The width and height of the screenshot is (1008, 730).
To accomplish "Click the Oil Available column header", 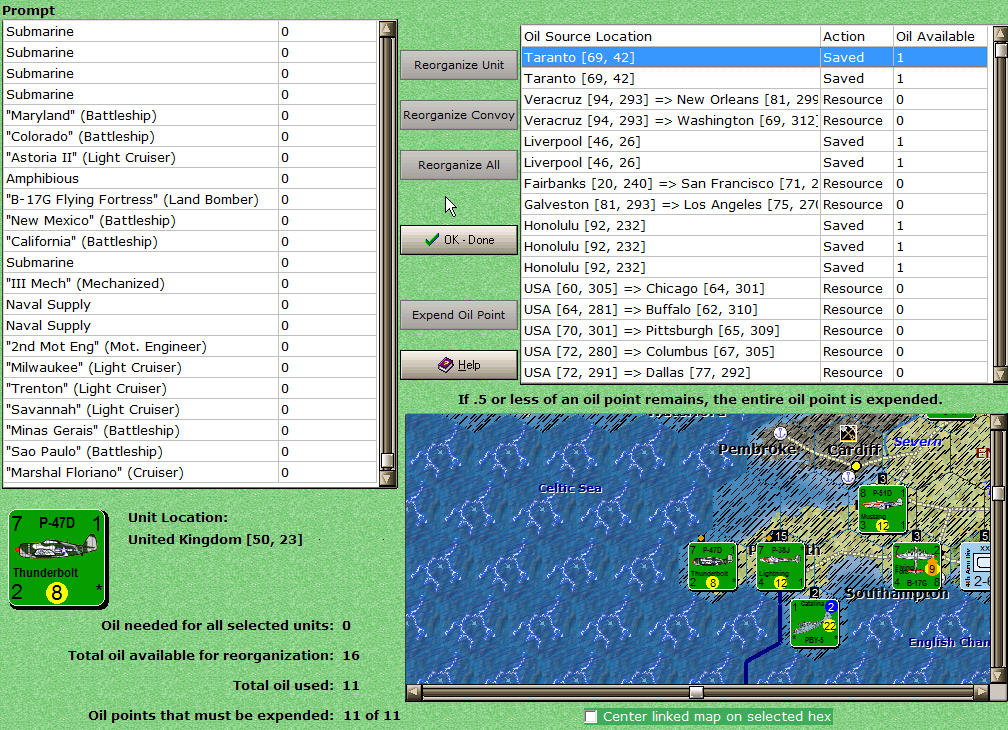I will 935,36.
